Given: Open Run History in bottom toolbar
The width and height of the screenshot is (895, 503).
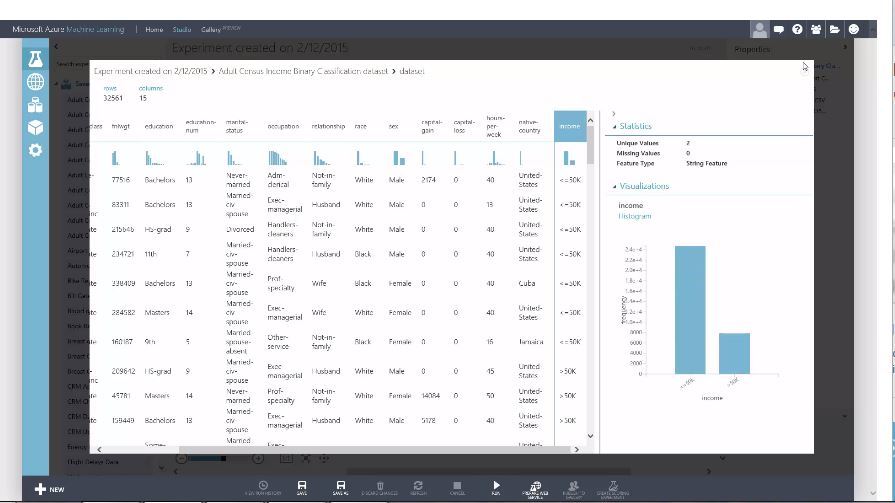Looking at the screenshot, I should pos(263,487).
